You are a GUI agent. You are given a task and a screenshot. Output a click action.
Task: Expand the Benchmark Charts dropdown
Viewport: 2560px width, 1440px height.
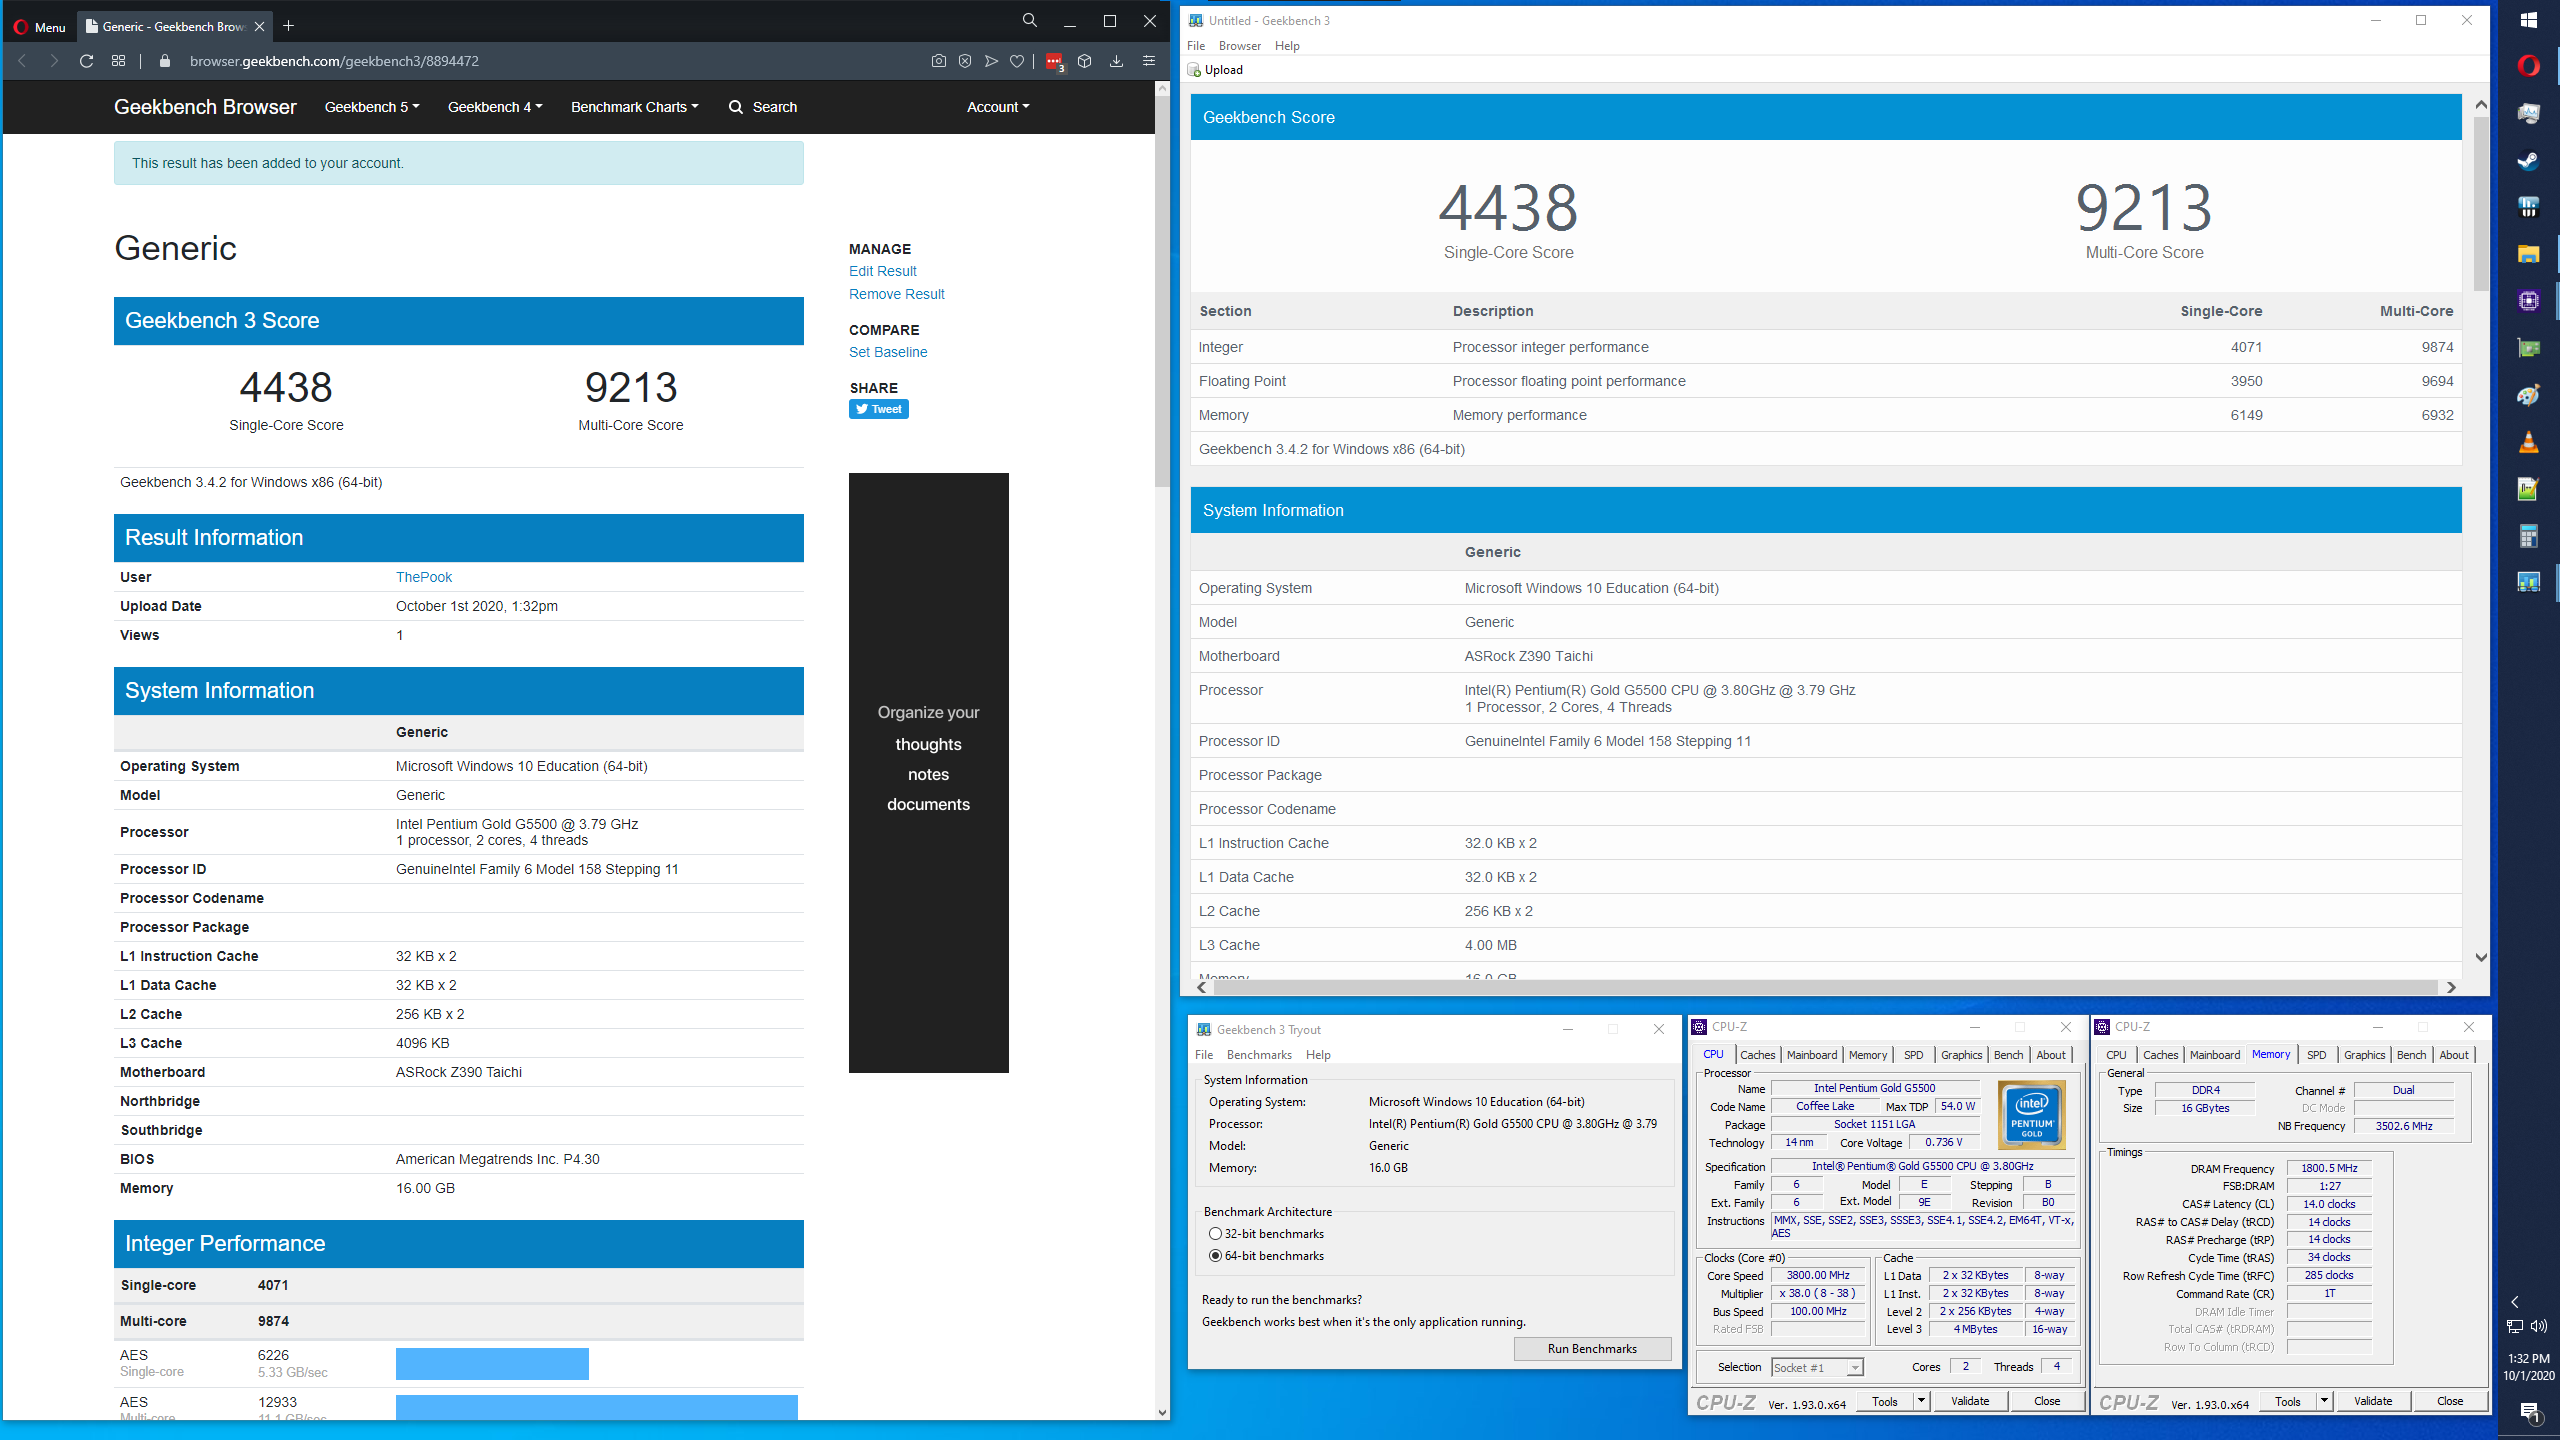(635, 107)
